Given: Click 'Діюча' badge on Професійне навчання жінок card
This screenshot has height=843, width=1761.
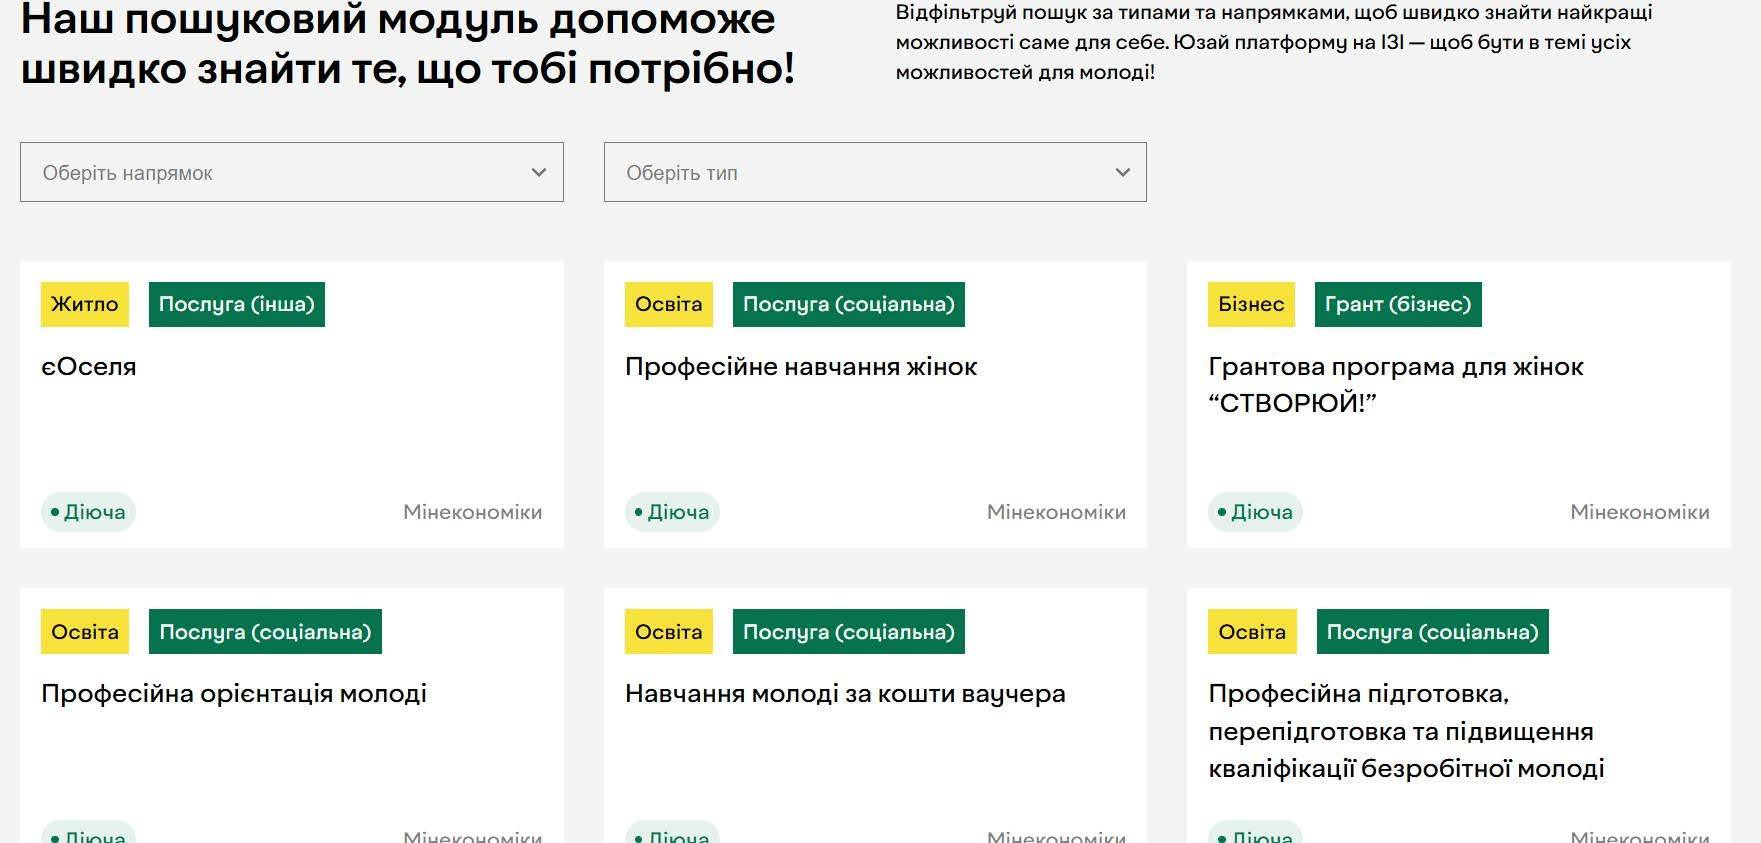Looking at the screenshot, I should (x=672, y=512).
